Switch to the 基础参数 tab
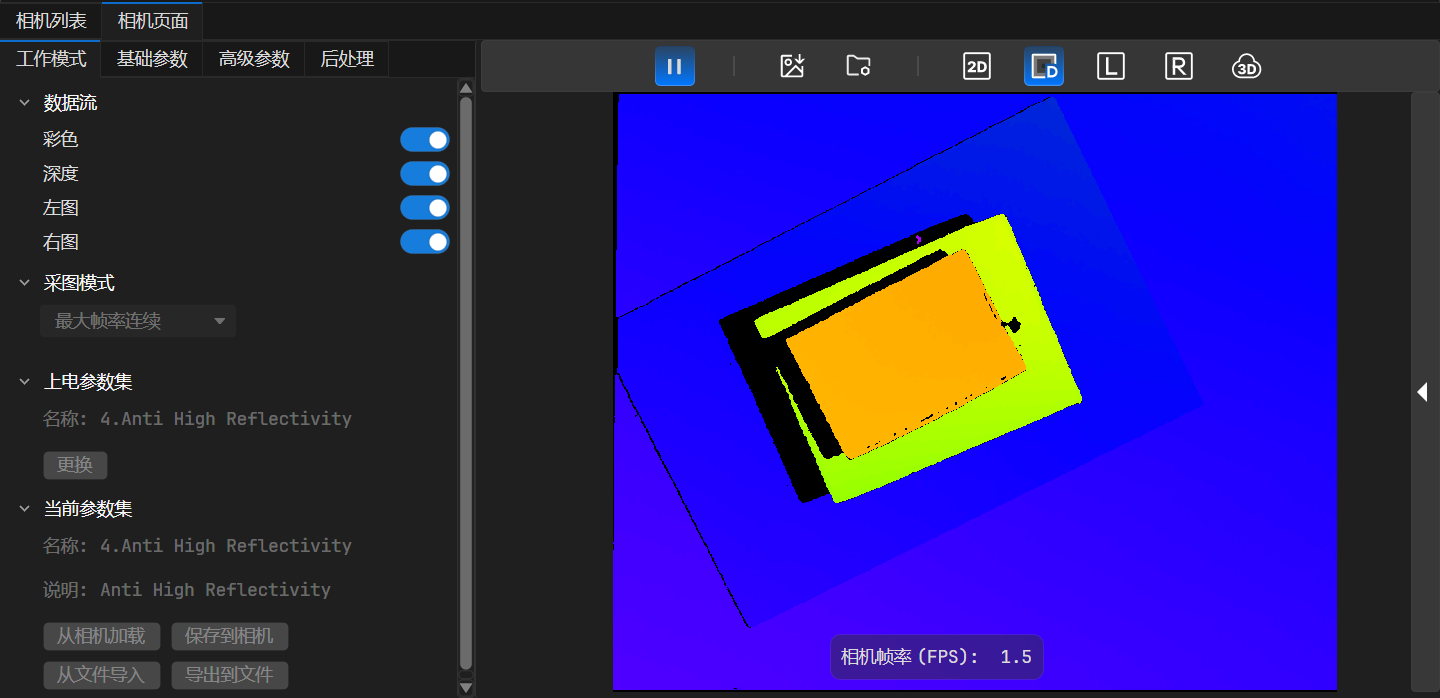Image resolution: width=1440 pixels, height=698 pixels. (152, 59)
